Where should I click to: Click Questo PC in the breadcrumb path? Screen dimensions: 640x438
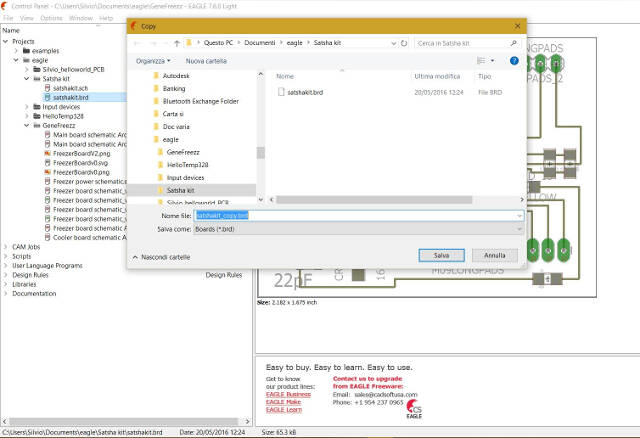click(218, 43)
